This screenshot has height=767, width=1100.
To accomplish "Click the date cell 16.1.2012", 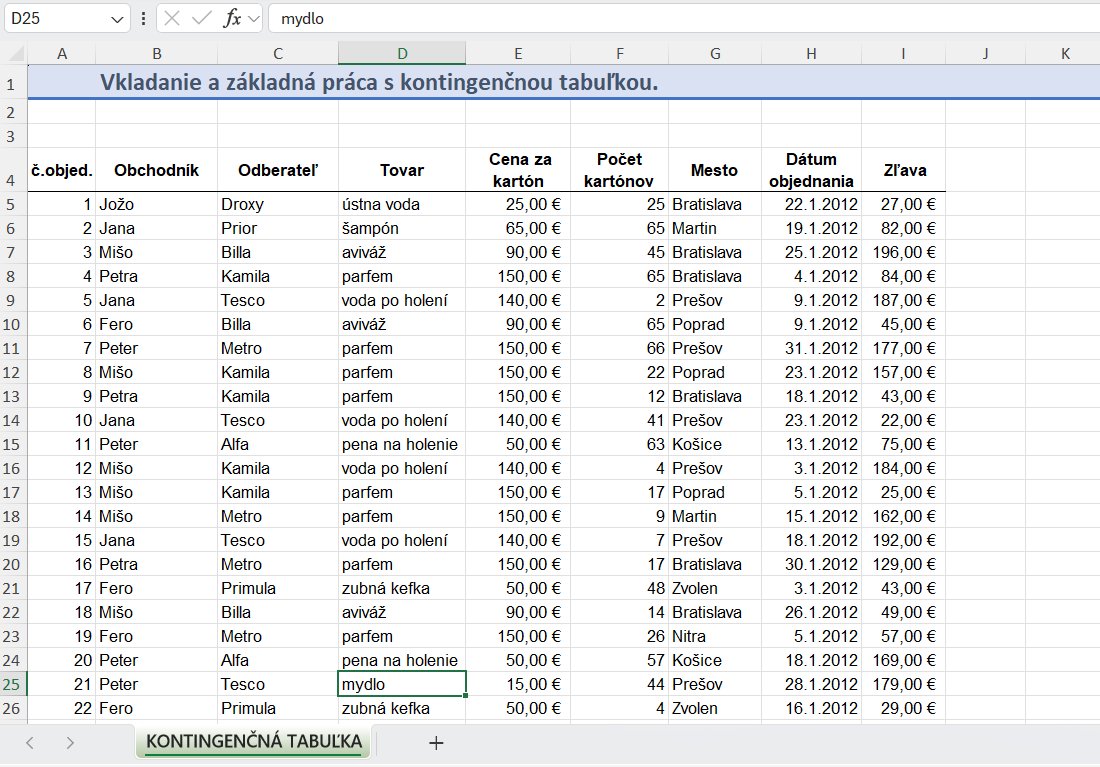I will [x=811, y=708].
